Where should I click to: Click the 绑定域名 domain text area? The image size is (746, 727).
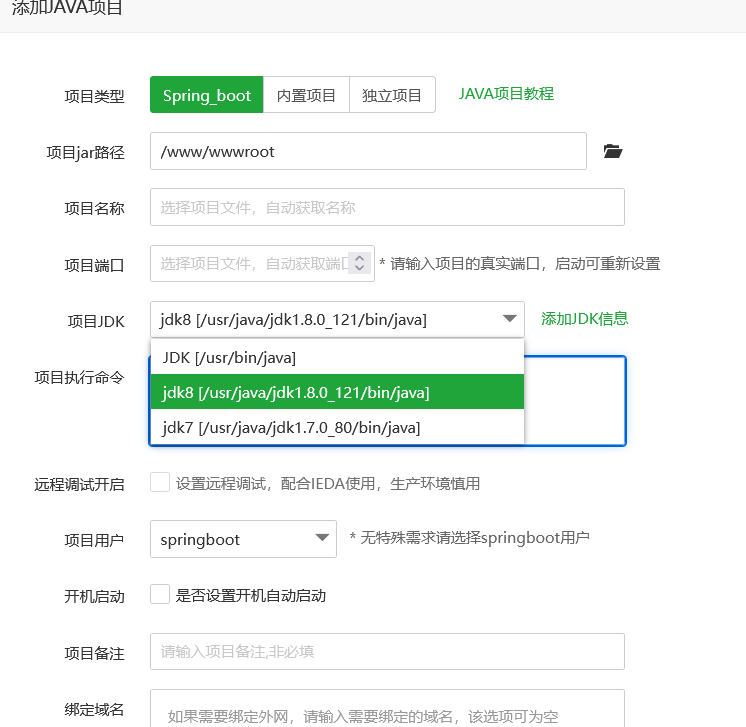pos(387,708)
